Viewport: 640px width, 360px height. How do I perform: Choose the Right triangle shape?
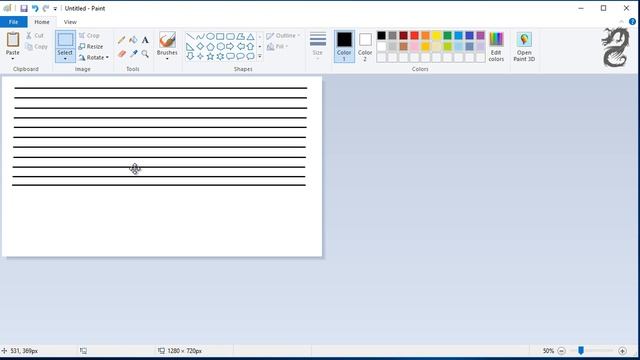[x=190, y=47]
